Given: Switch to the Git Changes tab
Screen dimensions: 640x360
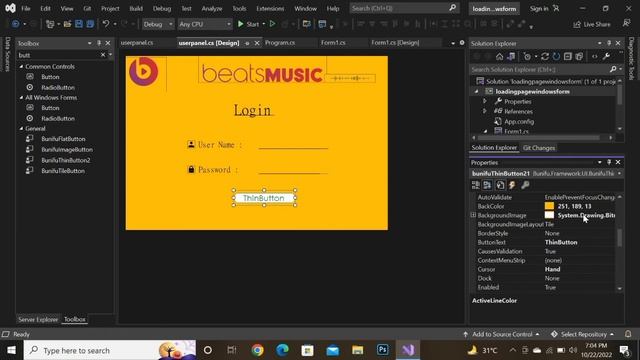Looking at the screenshot, I should (539, 148).
